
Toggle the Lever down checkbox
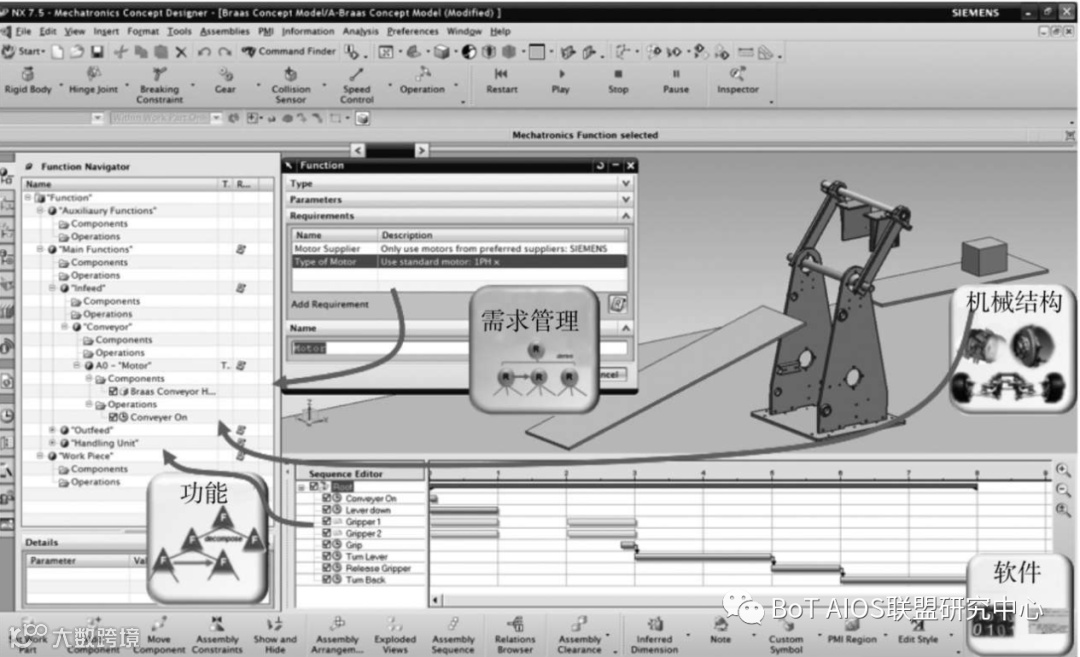pos(326,510)
